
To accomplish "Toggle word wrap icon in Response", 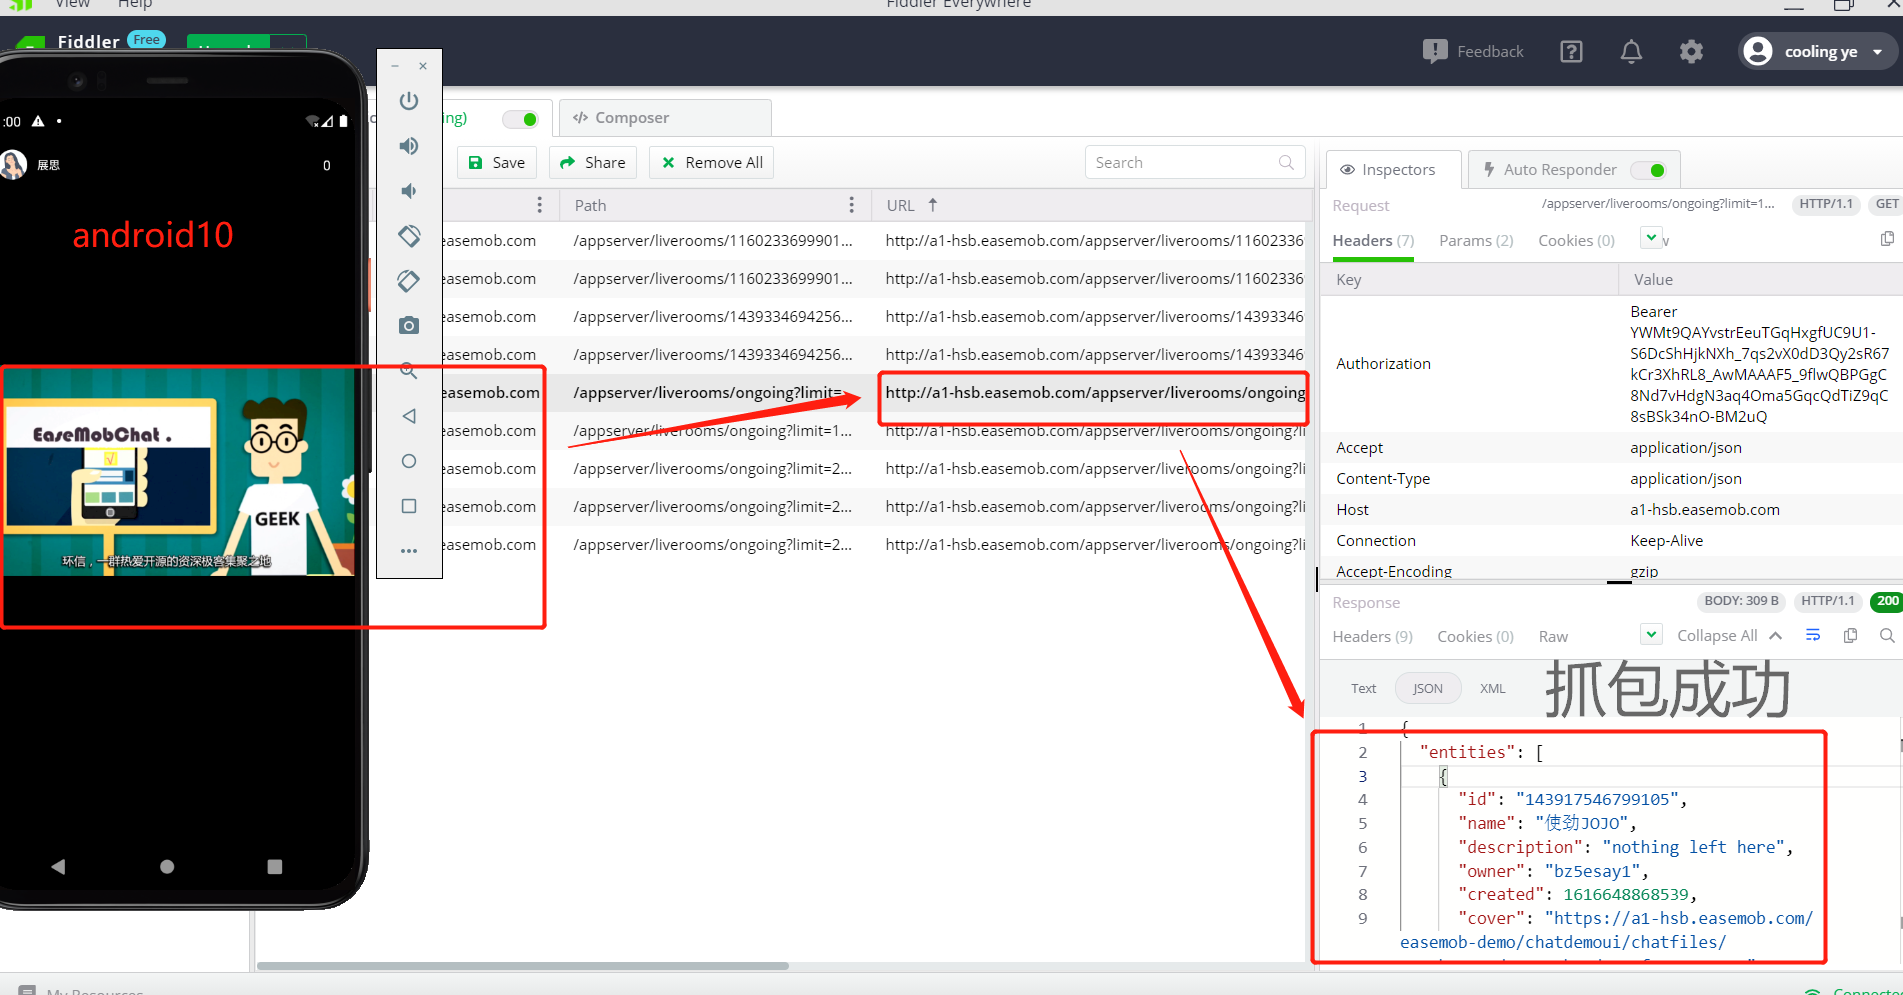I will [x=1813, y=636].
